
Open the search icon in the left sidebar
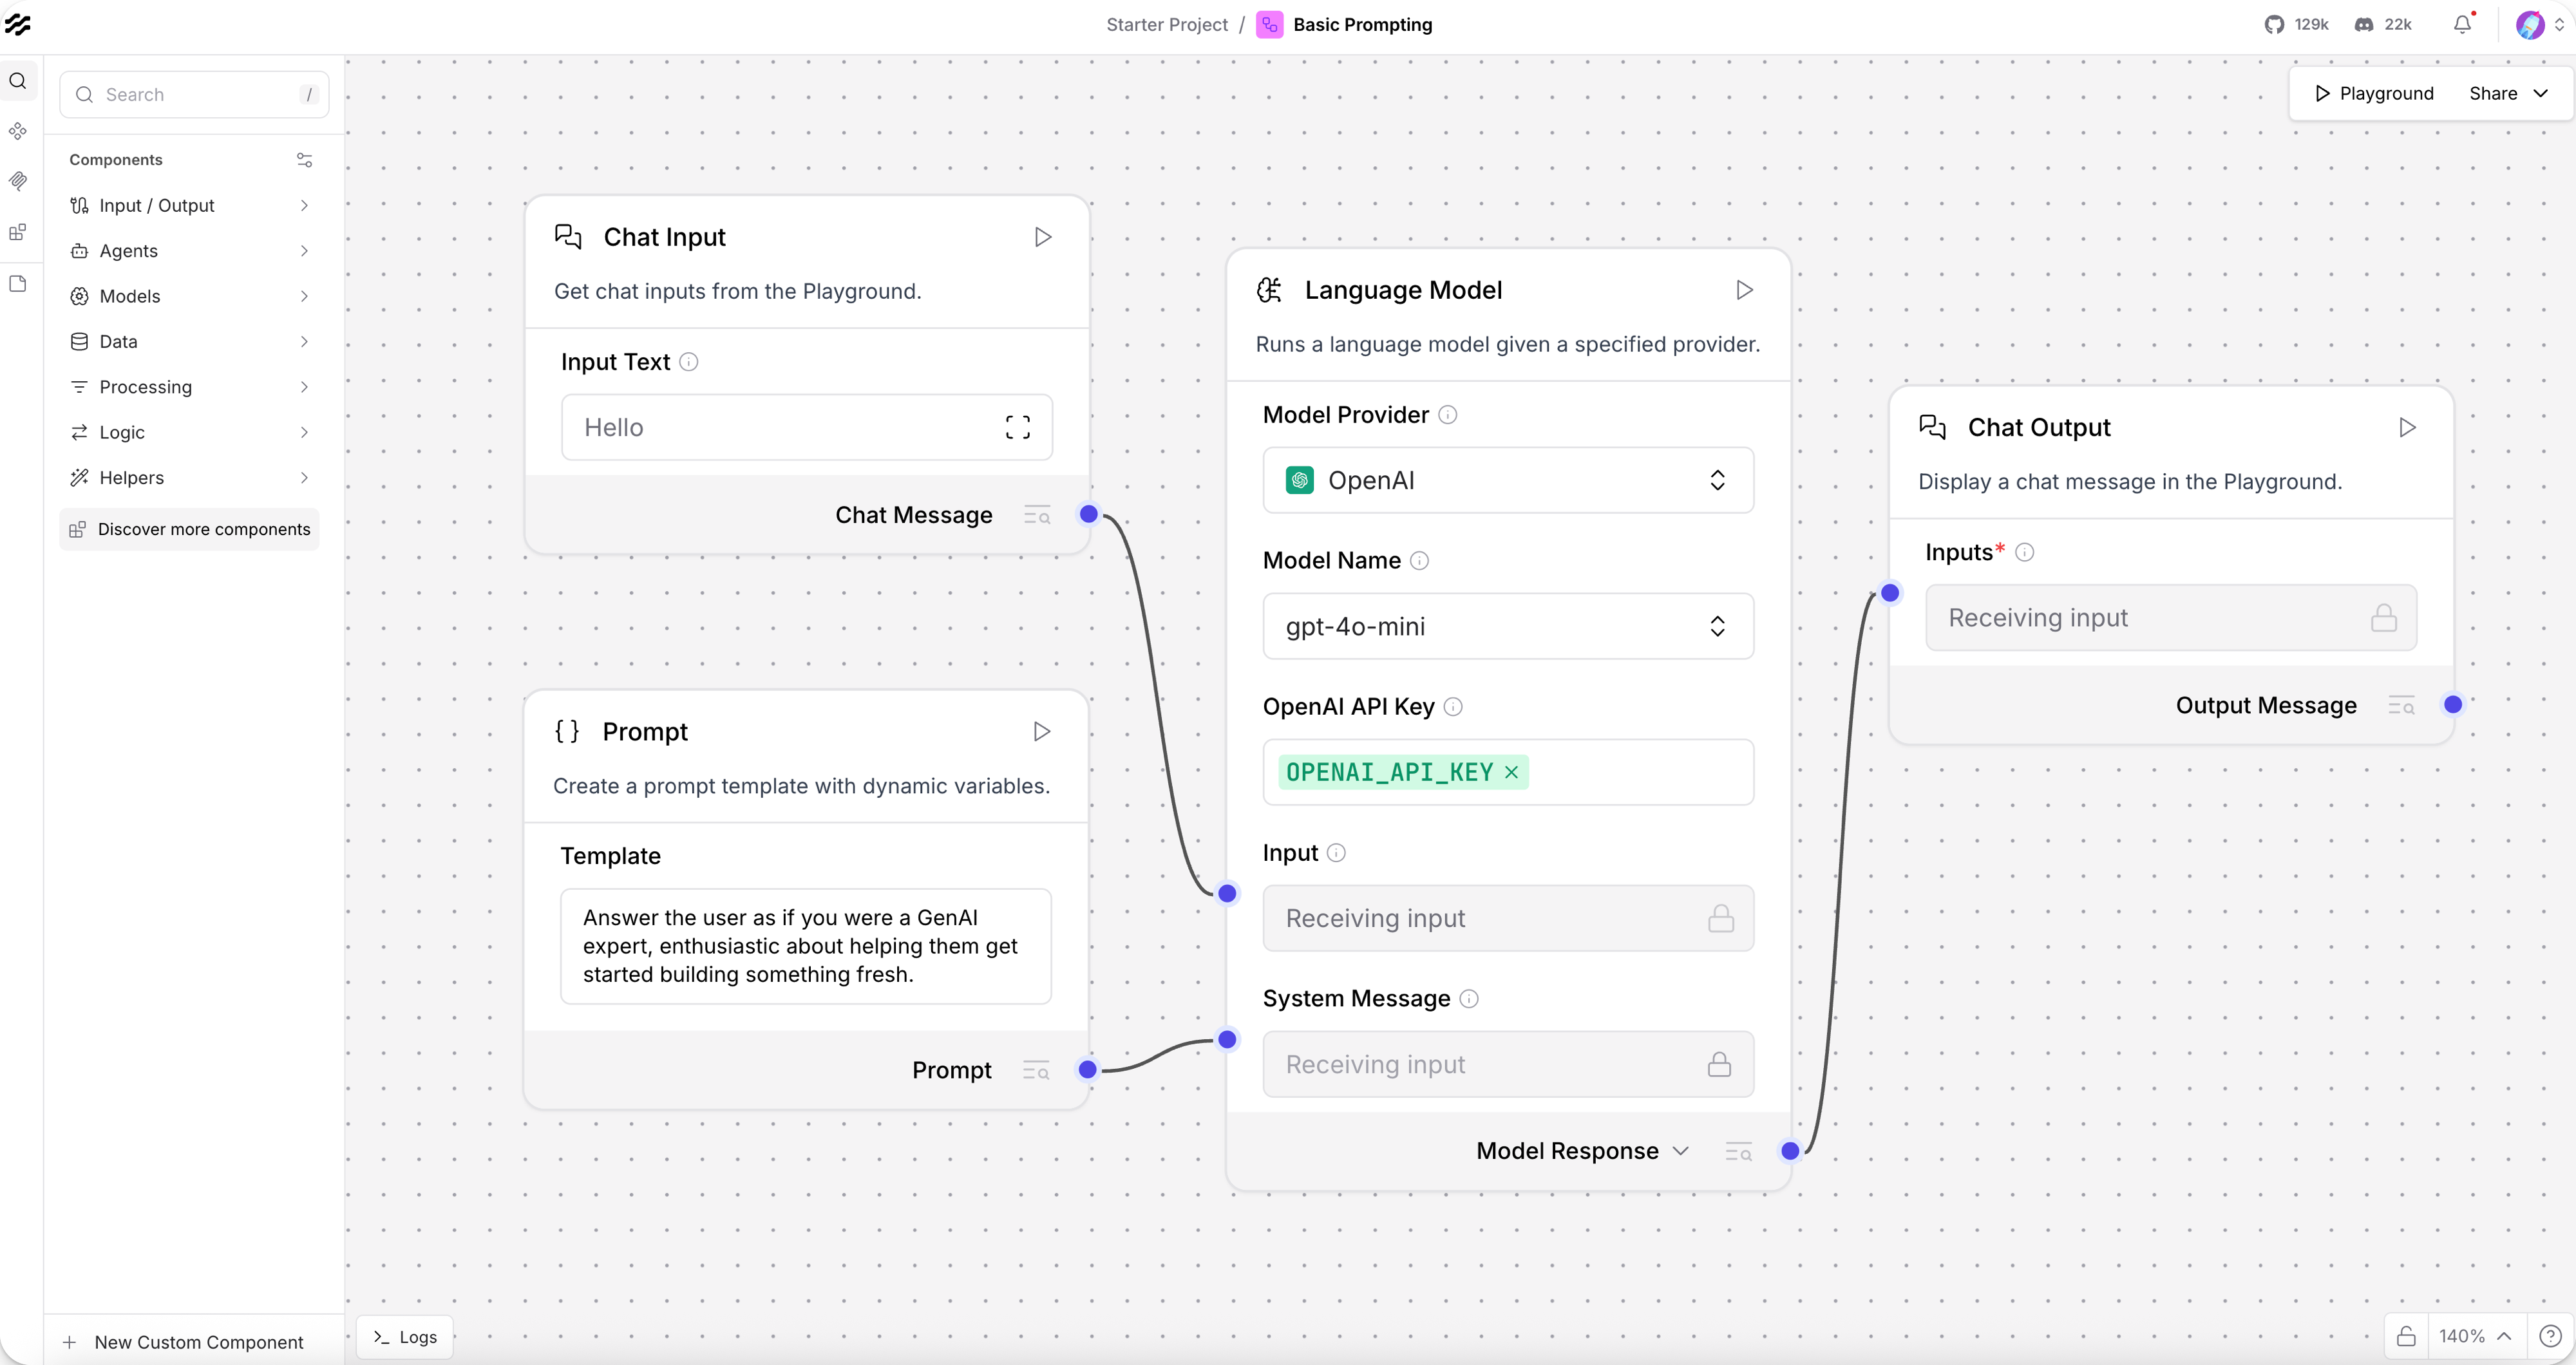(x=18, y=81)
